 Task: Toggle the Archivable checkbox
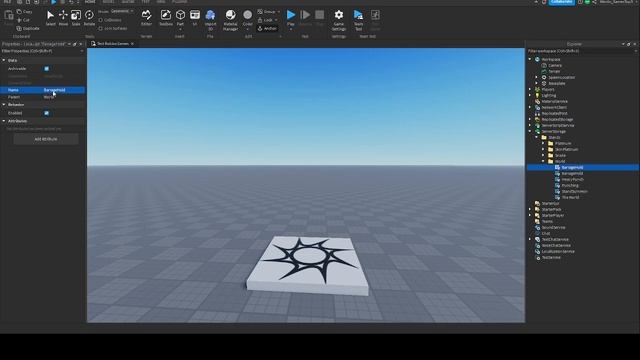47,69
